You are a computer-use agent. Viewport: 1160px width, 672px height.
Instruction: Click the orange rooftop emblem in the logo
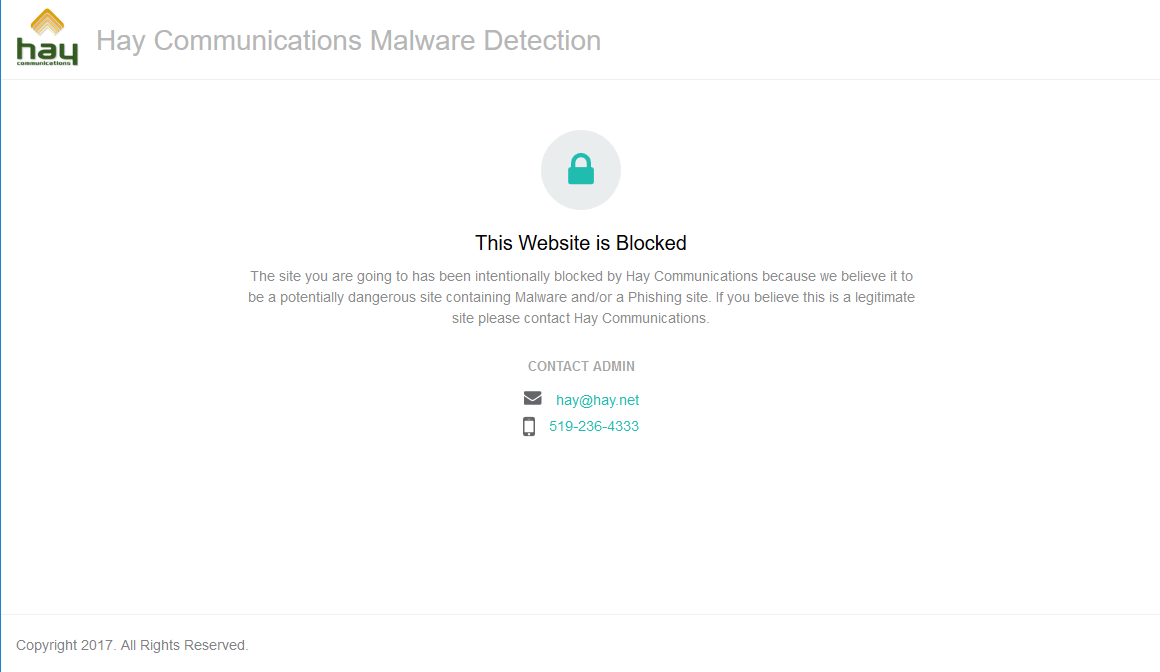coord(47,22)
